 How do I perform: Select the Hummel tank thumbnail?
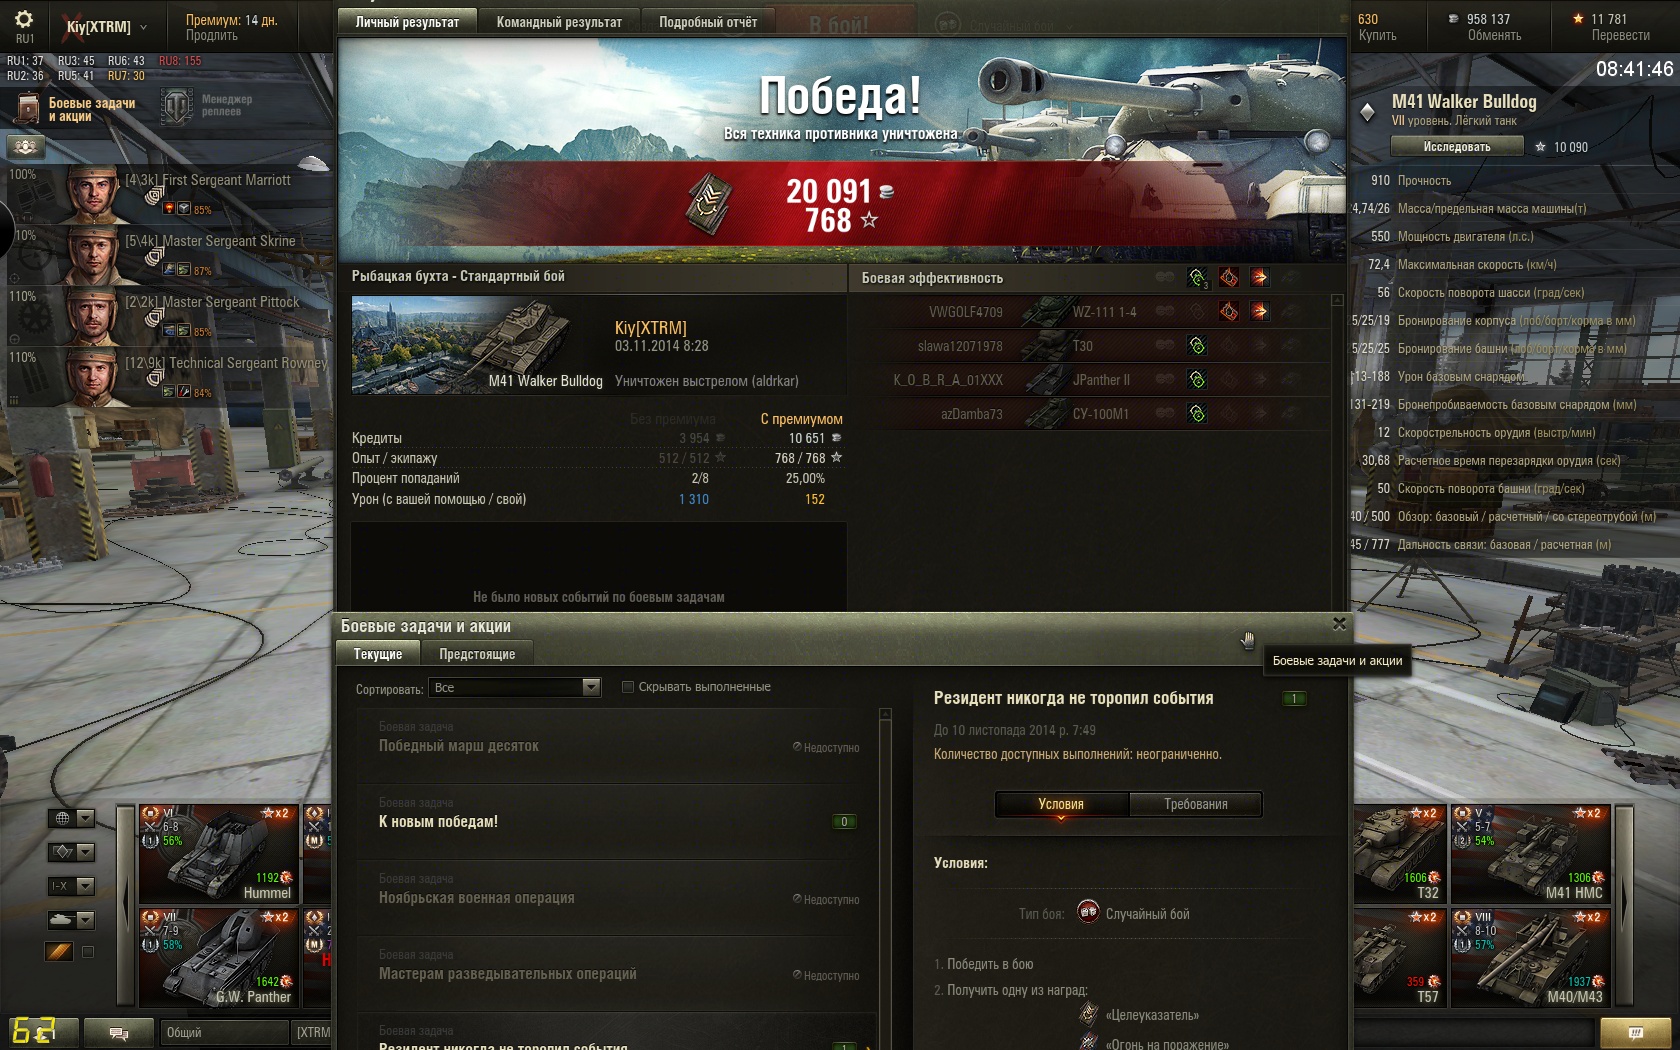[218, 853]
